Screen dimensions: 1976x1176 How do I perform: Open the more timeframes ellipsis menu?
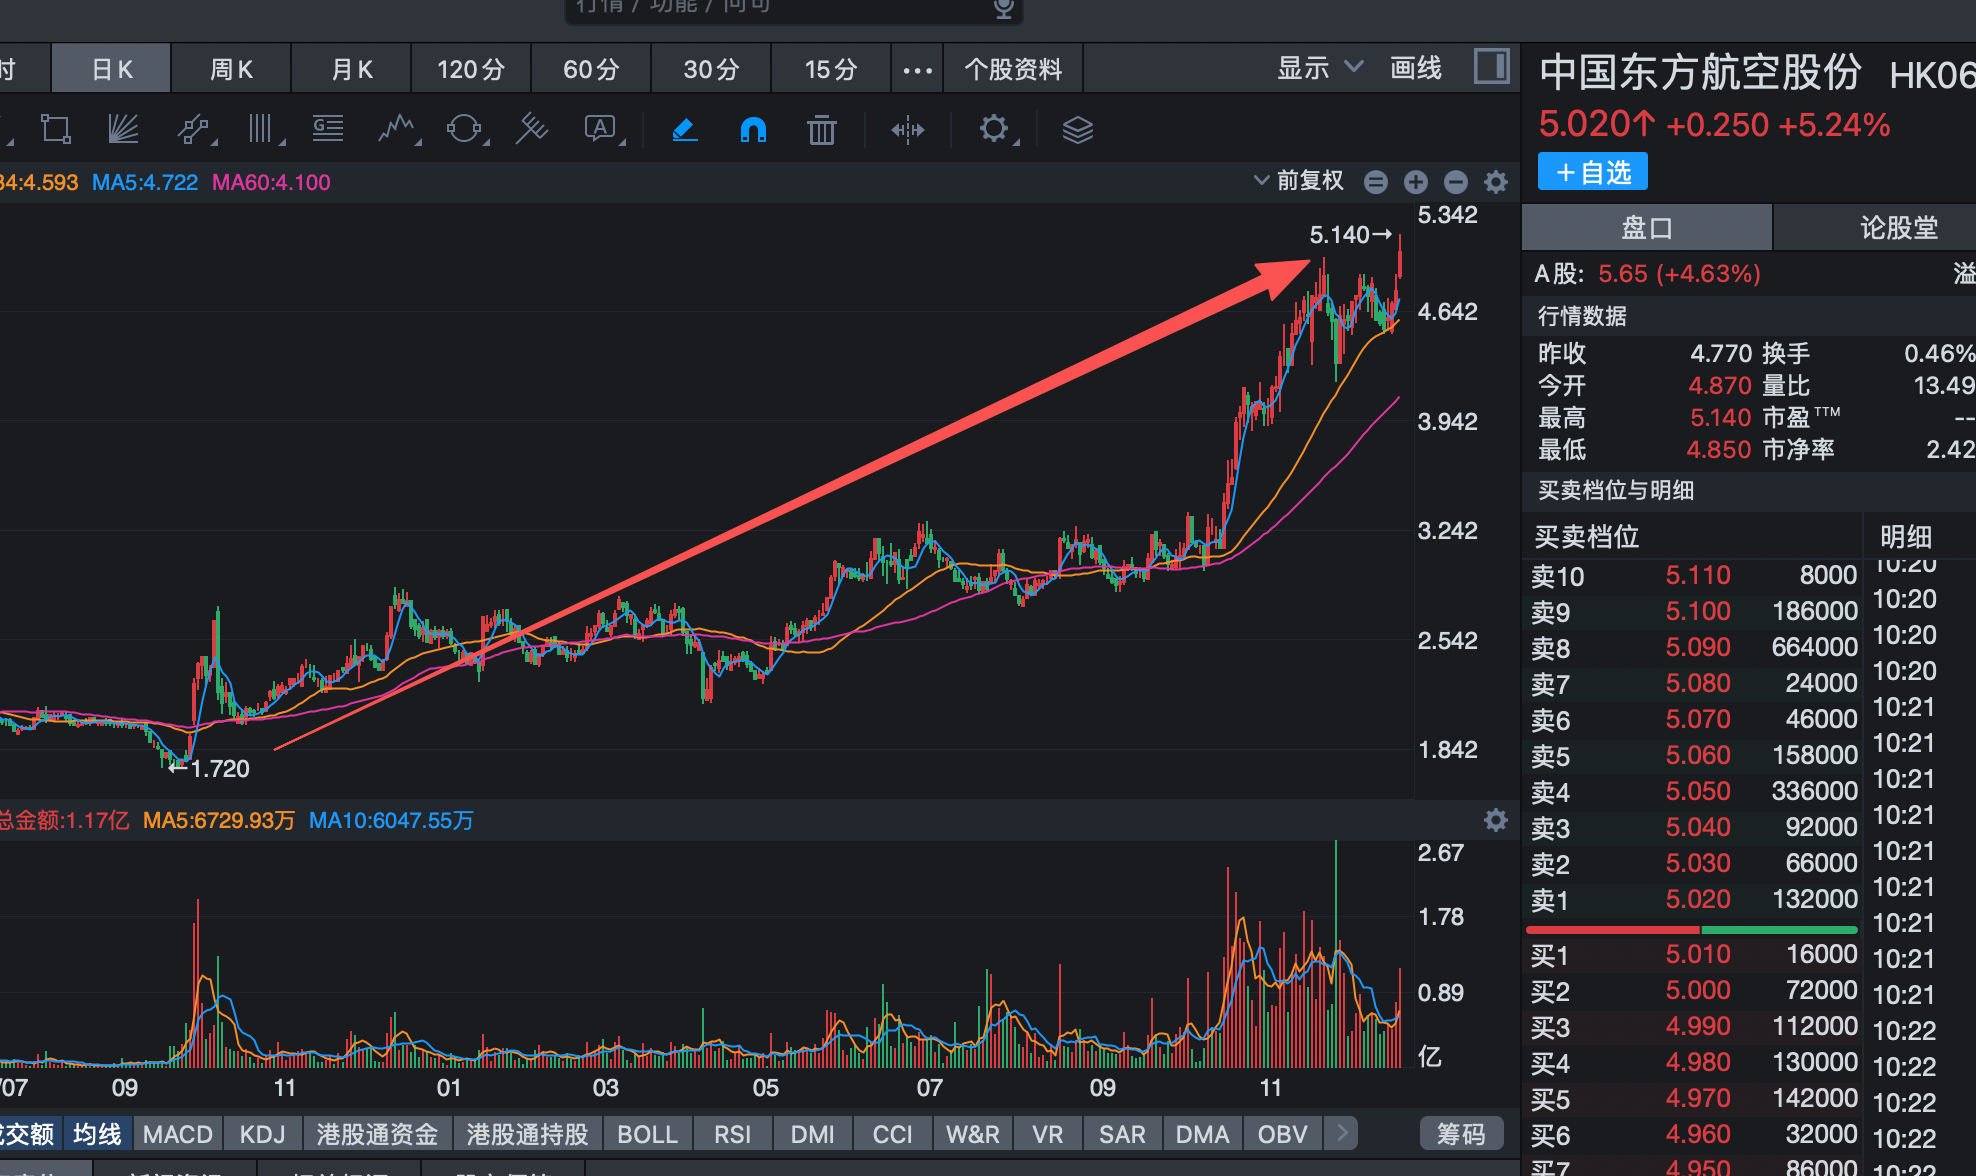click(x=917, y=70)
